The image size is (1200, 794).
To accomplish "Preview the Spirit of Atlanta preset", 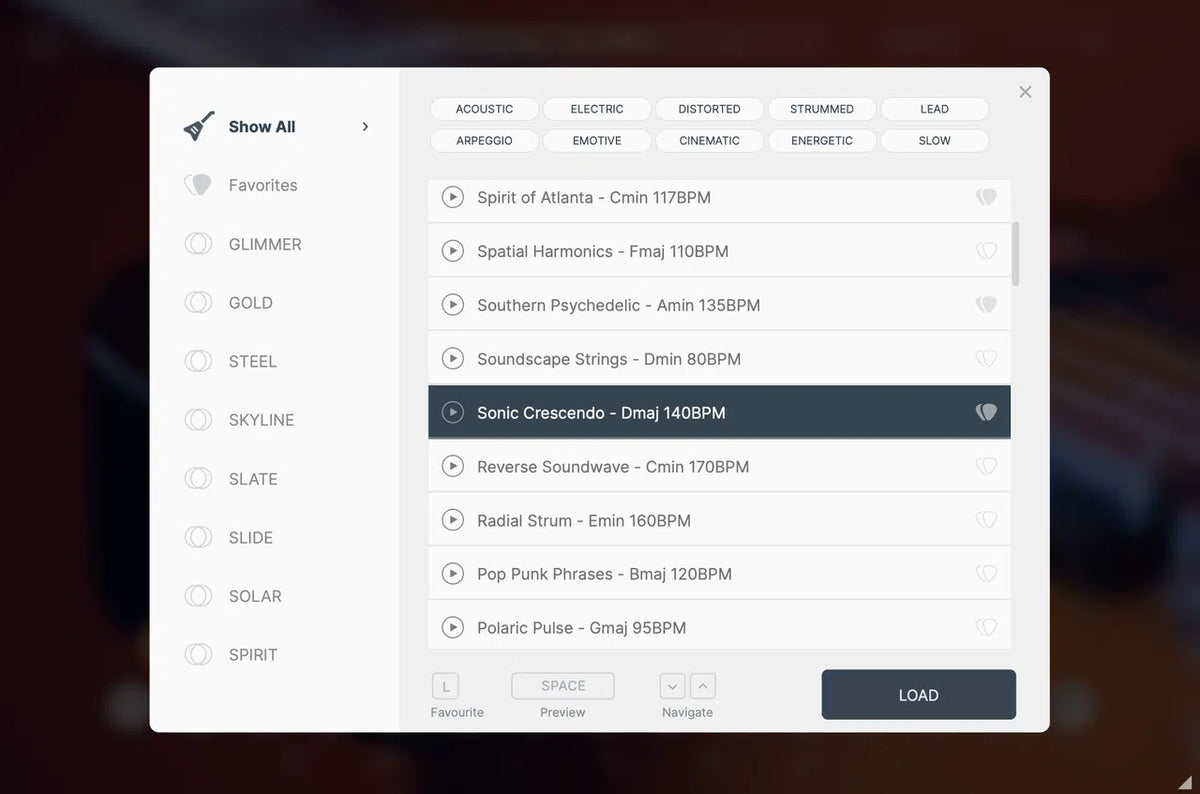I will coord(453,198).
